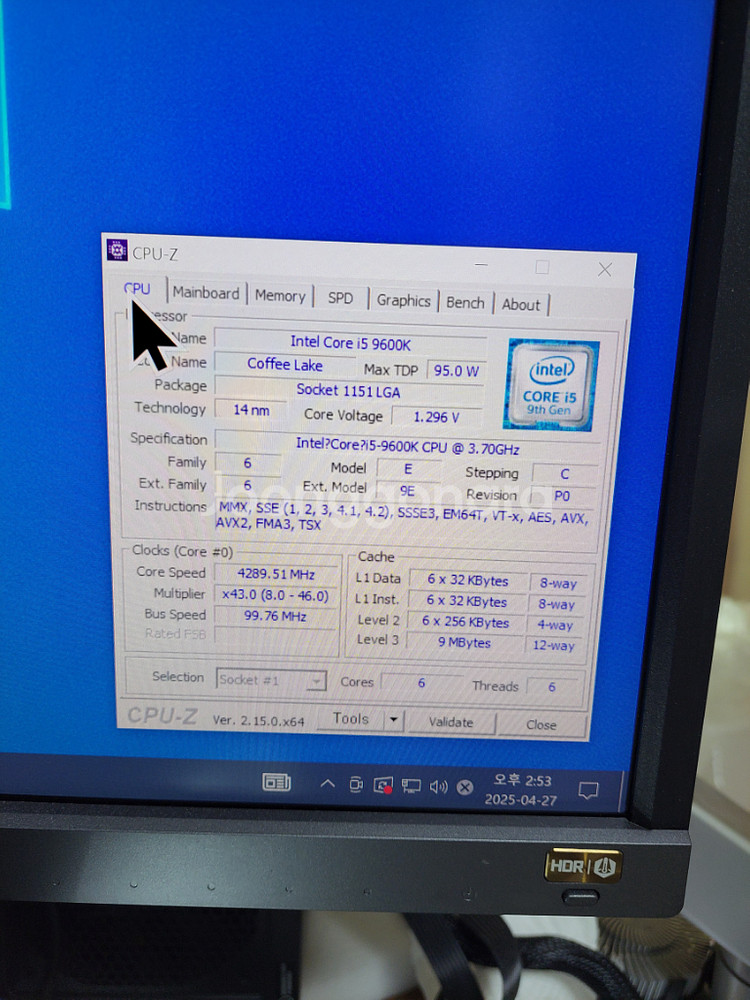Click the Level 3 9 MBytes value
The image size is (750, 1000).
pos(464,643)
